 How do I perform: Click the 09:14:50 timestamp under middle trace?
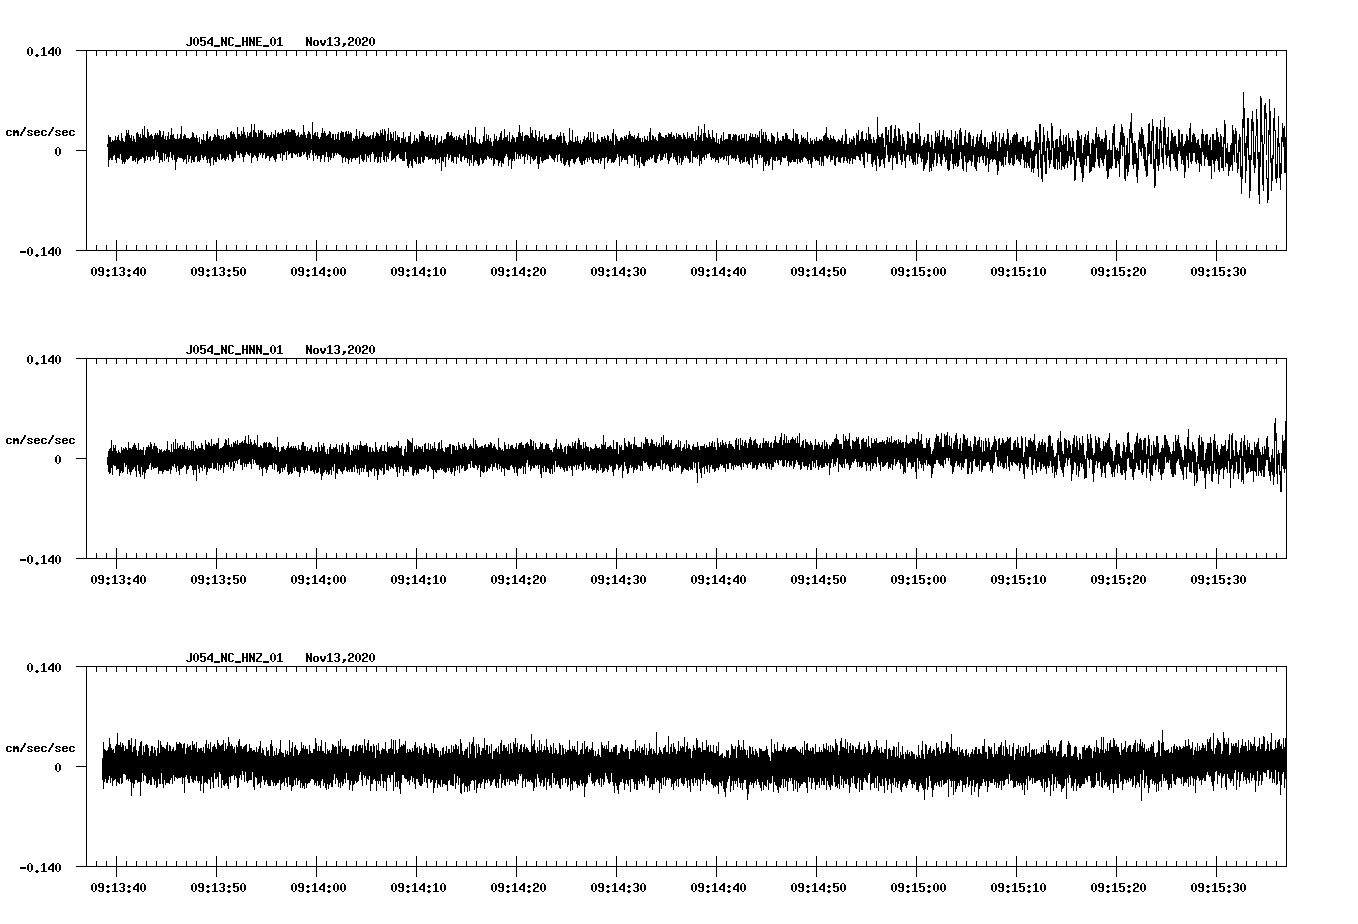point(818,578)
